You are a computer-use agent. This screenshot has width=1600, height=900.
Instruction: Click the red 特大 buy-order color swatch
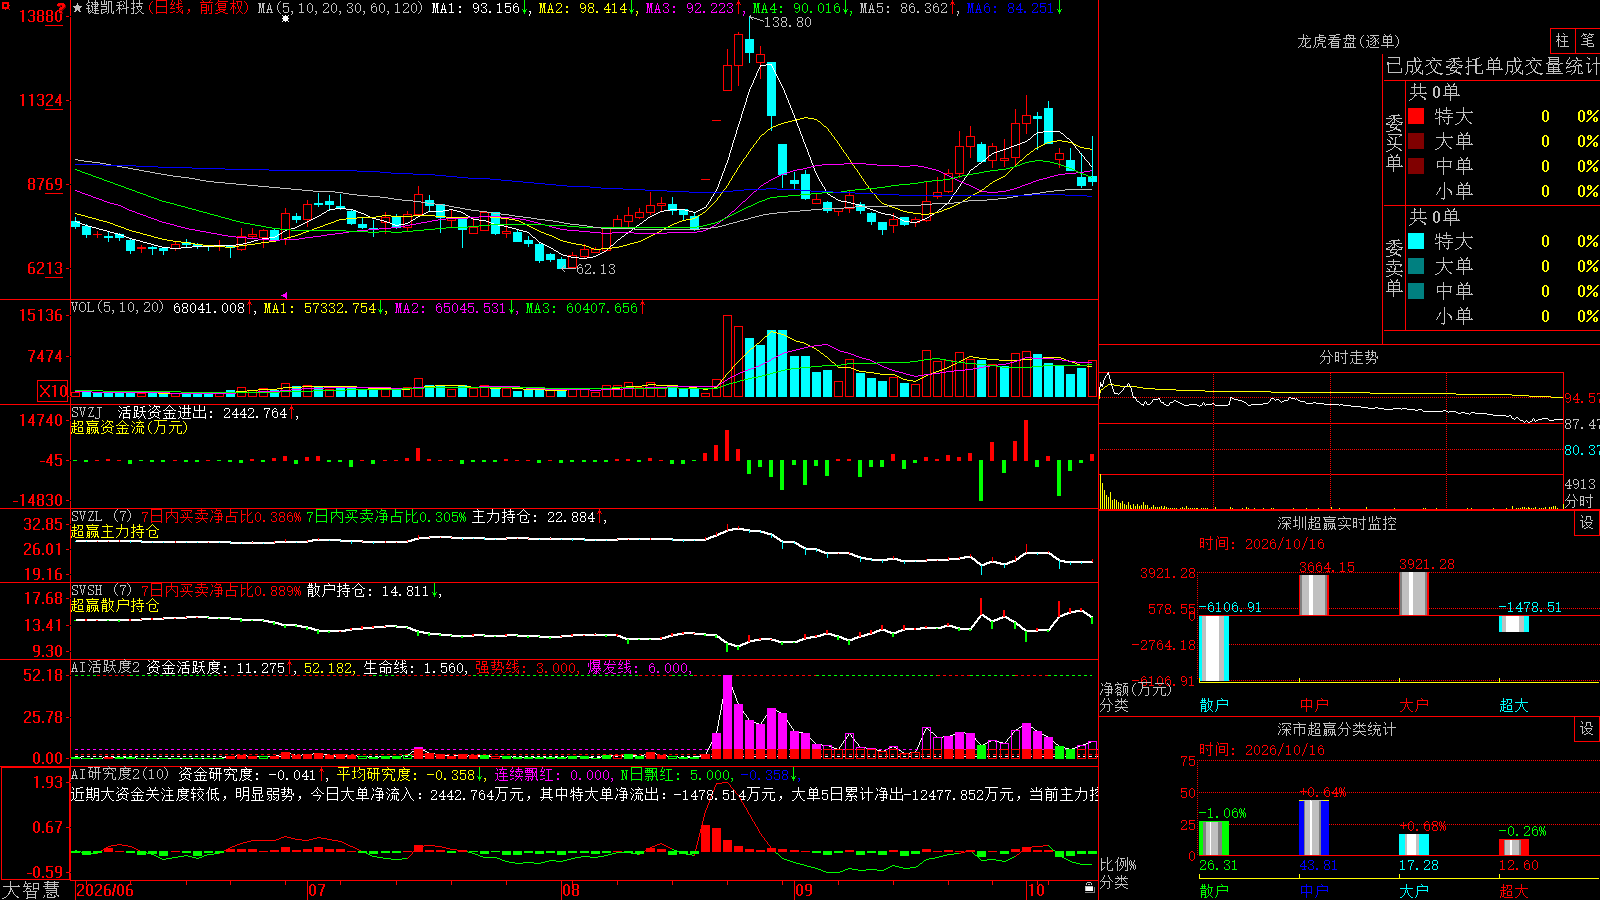(x=1416, y=116)
